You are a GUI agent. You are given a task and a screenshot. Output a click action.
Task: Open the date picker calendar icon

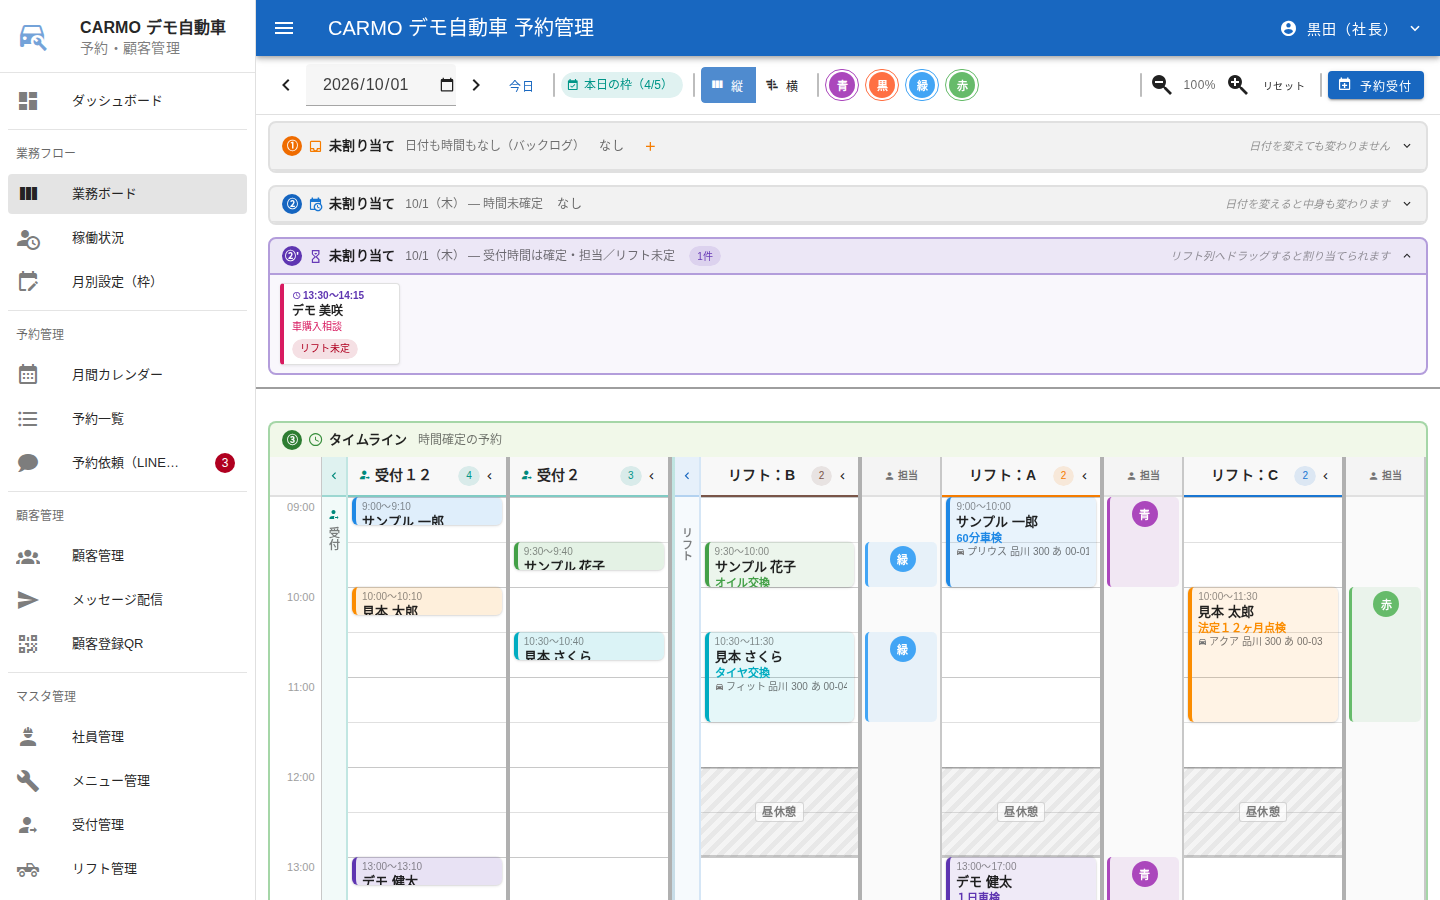tap(447, 85)
